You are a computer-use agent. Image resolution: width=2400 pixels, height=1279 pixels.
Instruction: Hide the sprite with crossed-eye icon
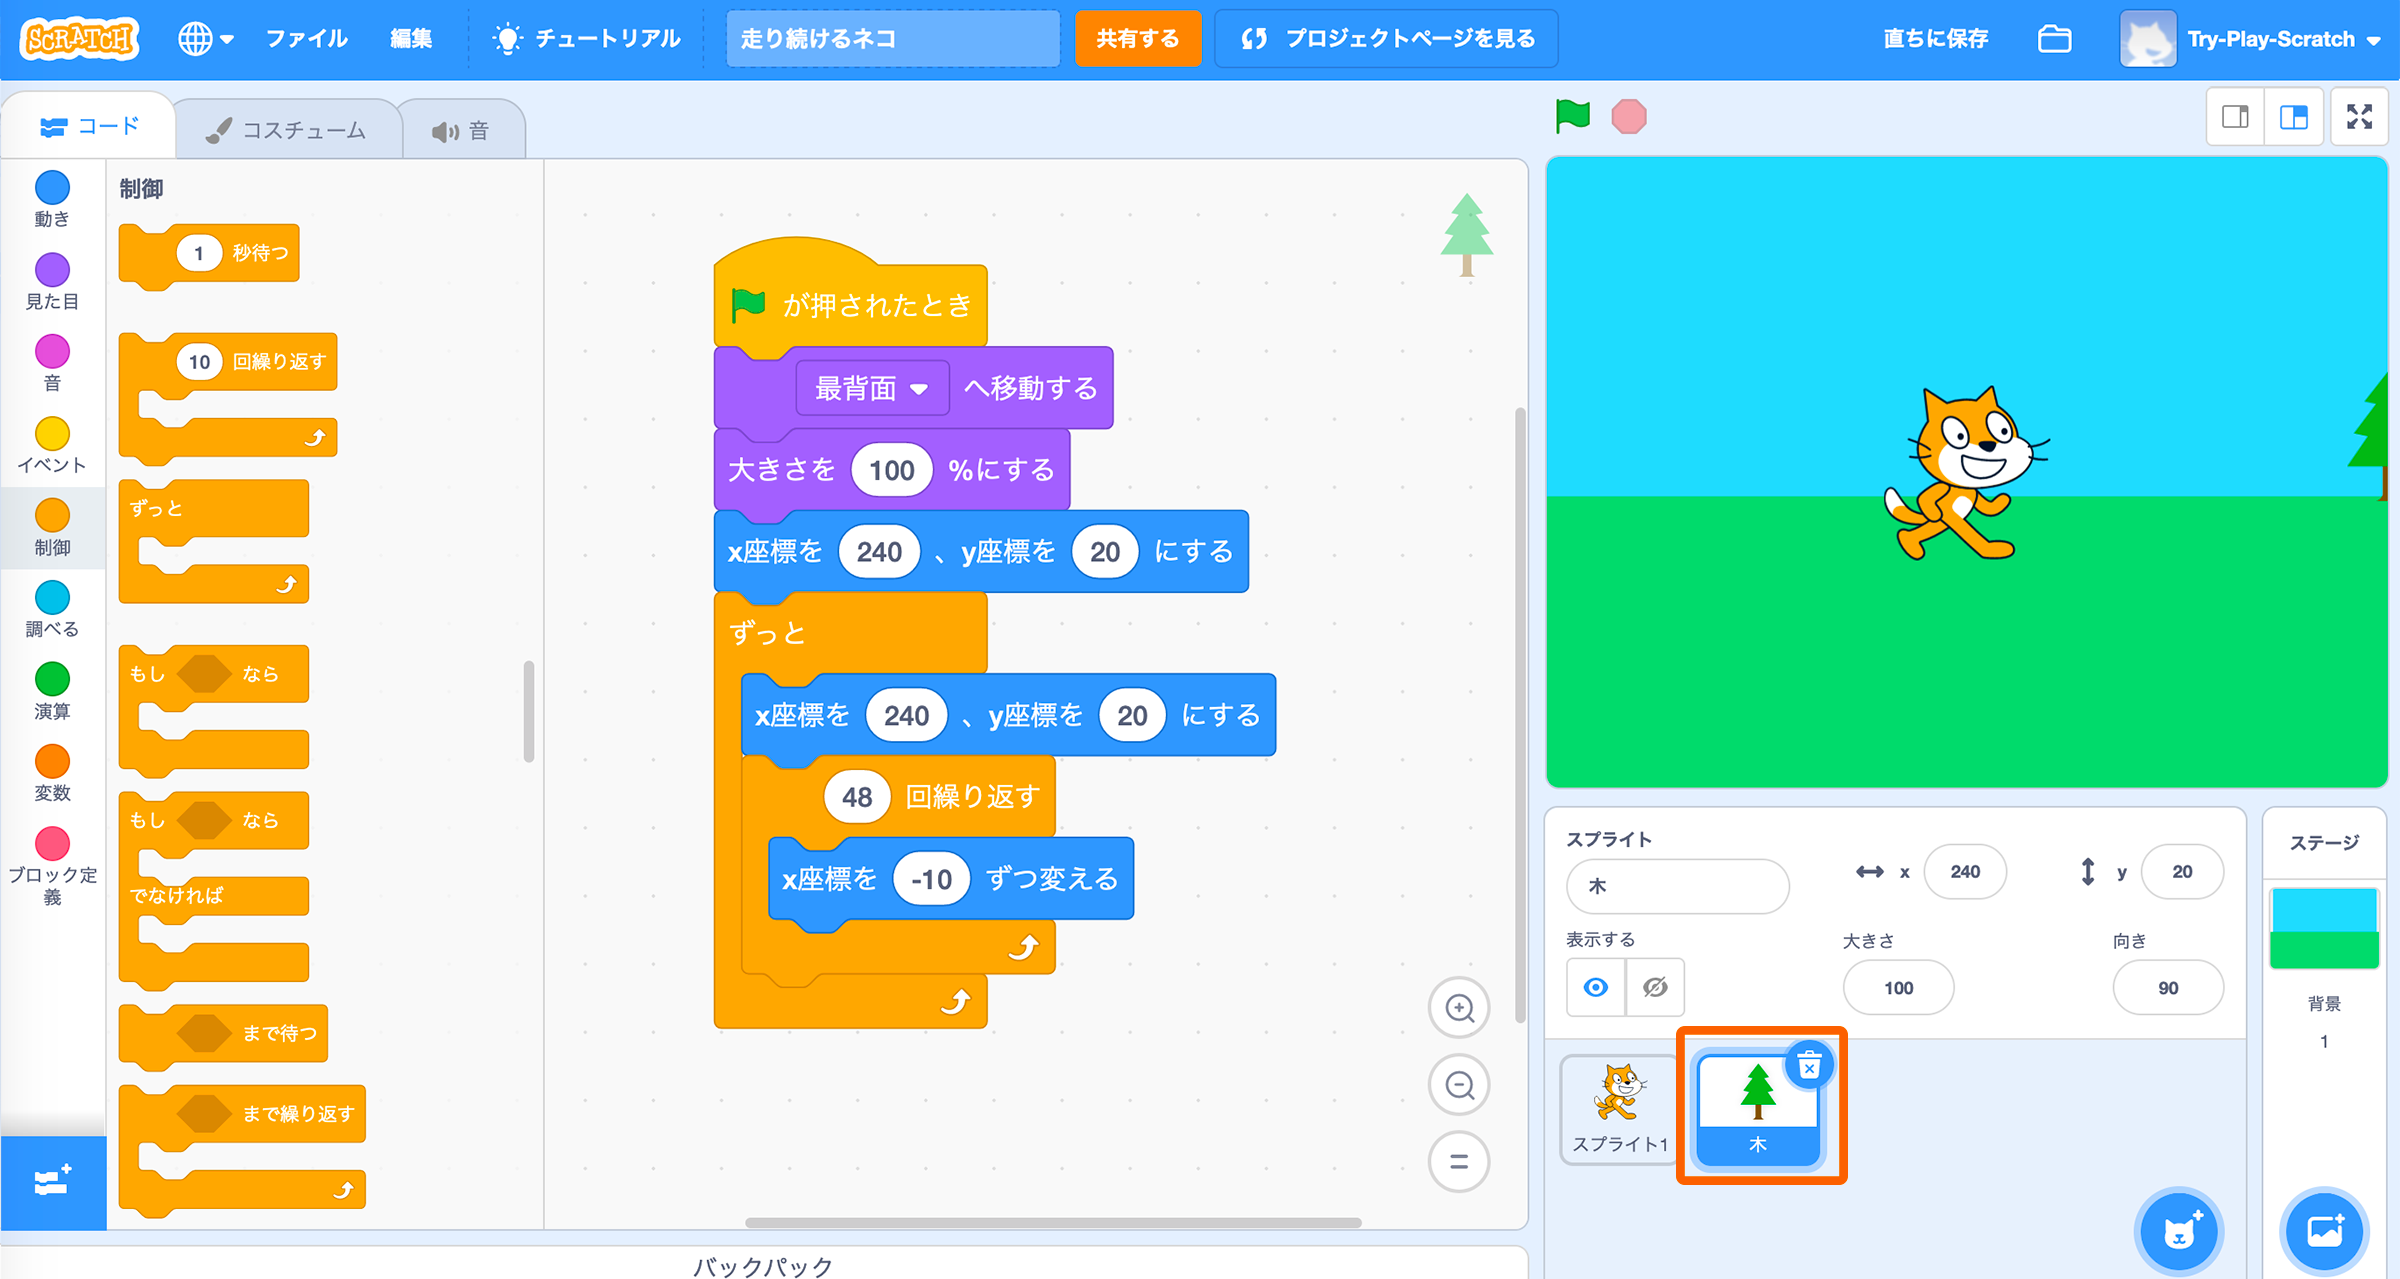[1655, 988]
